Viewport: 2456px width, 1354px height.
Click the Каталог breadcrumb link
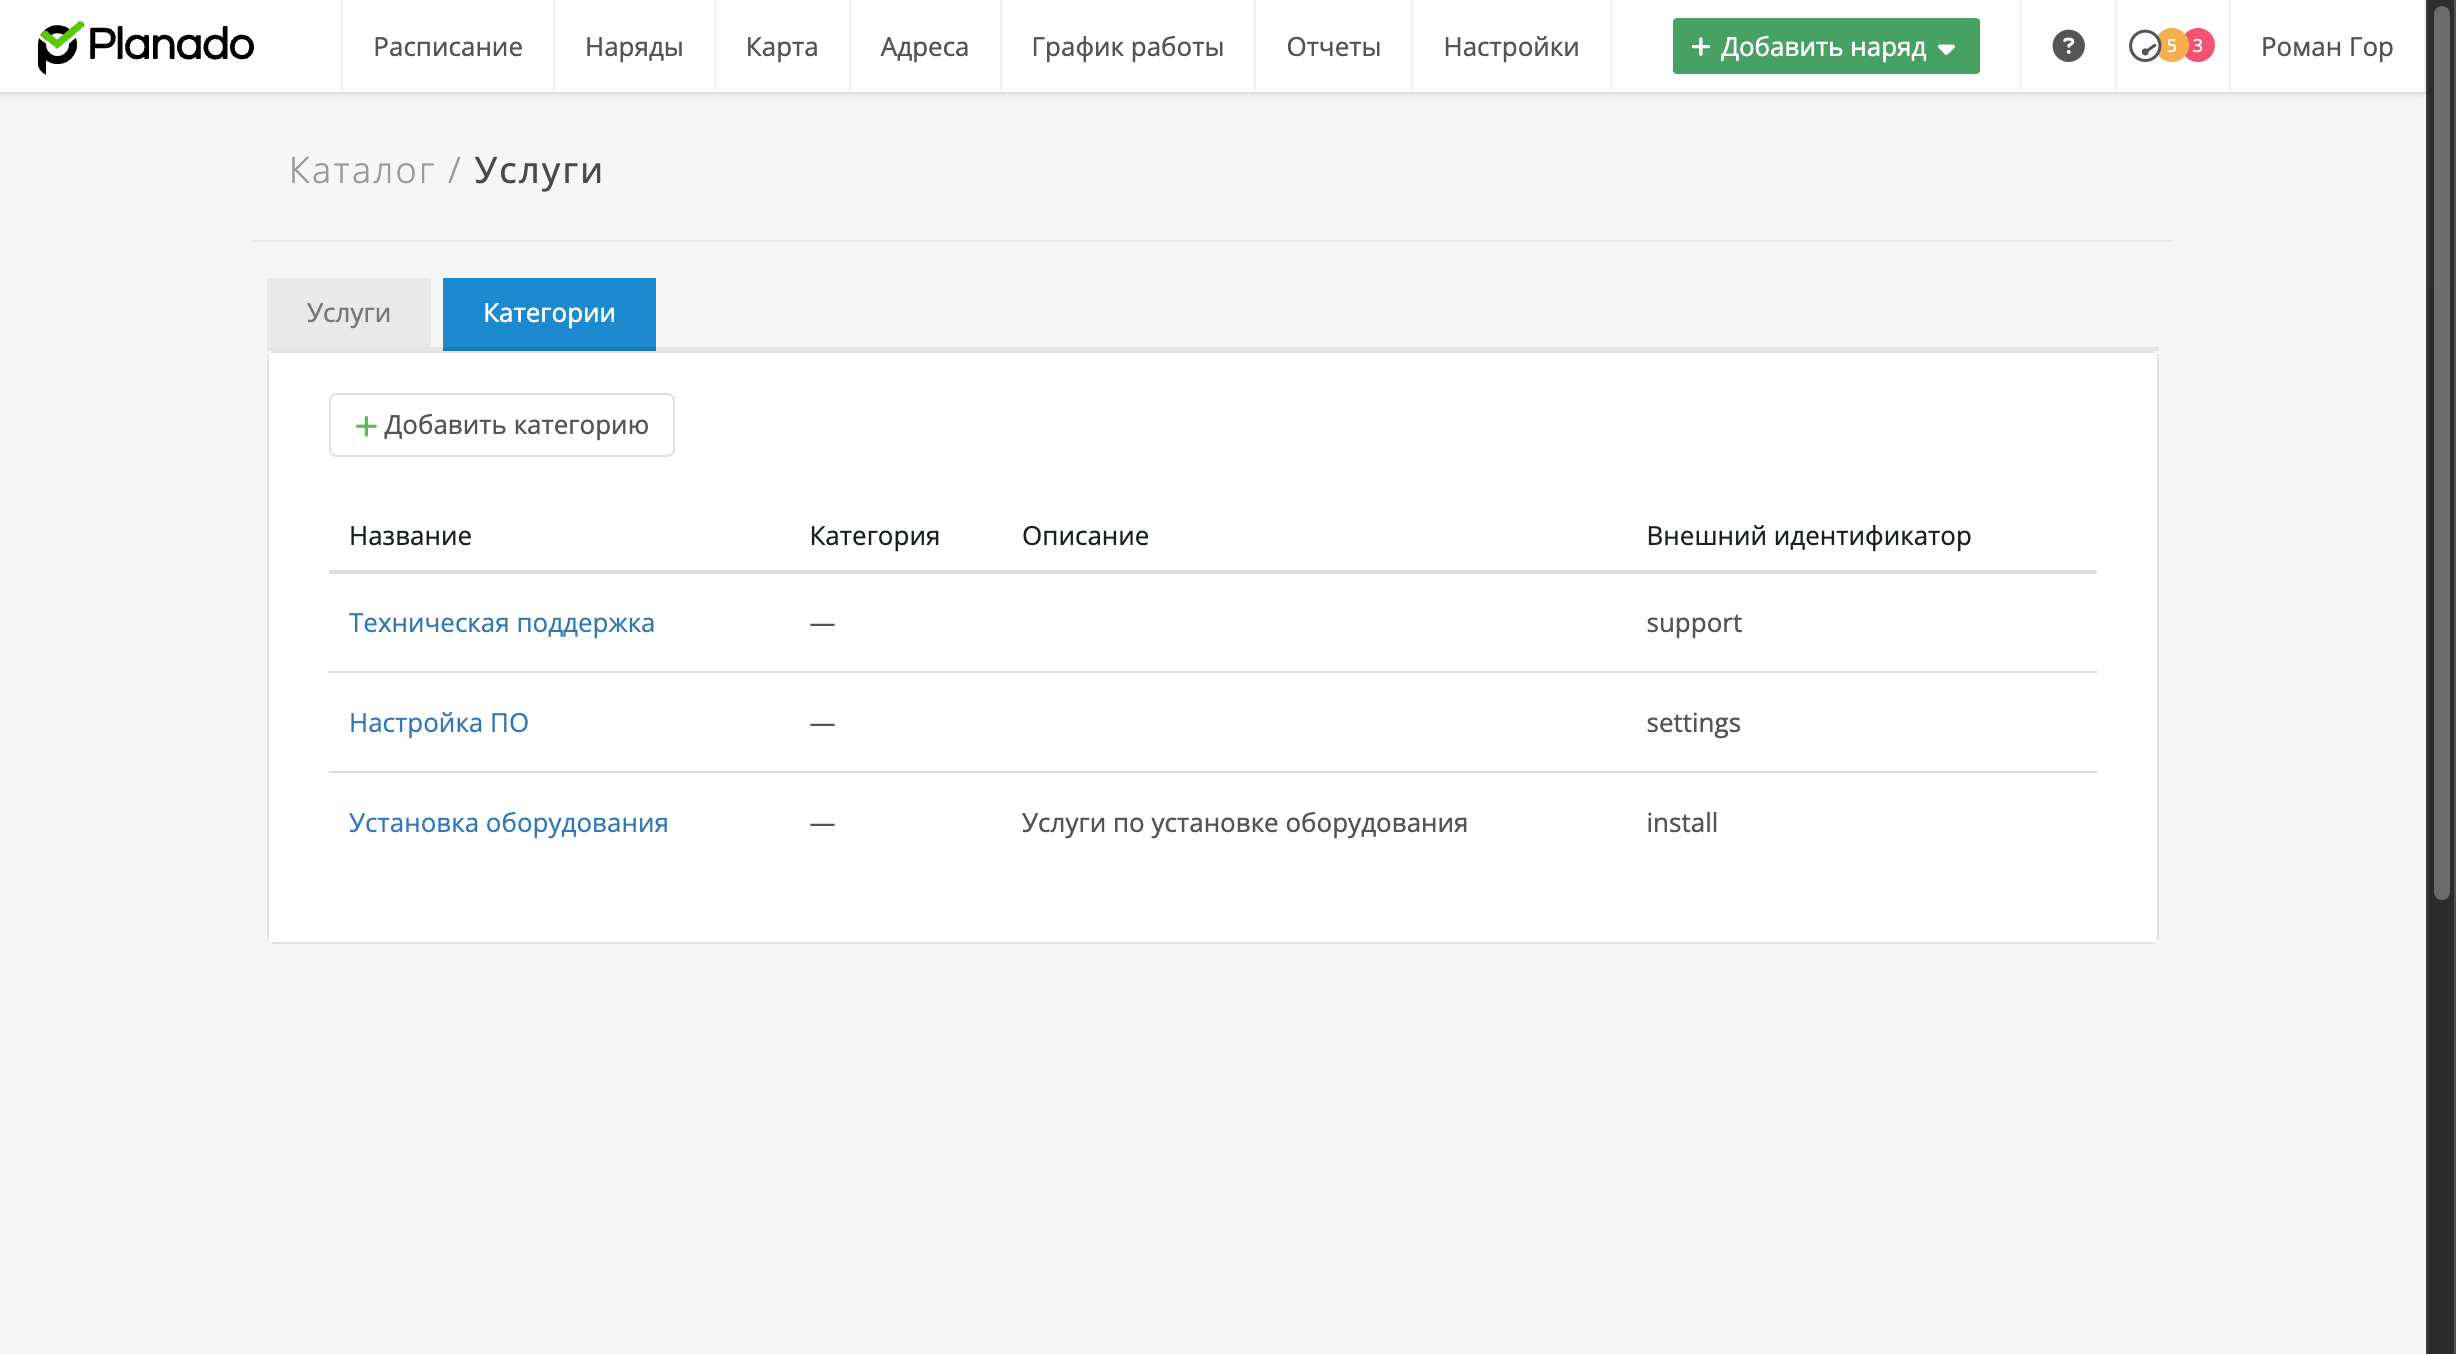361,170
